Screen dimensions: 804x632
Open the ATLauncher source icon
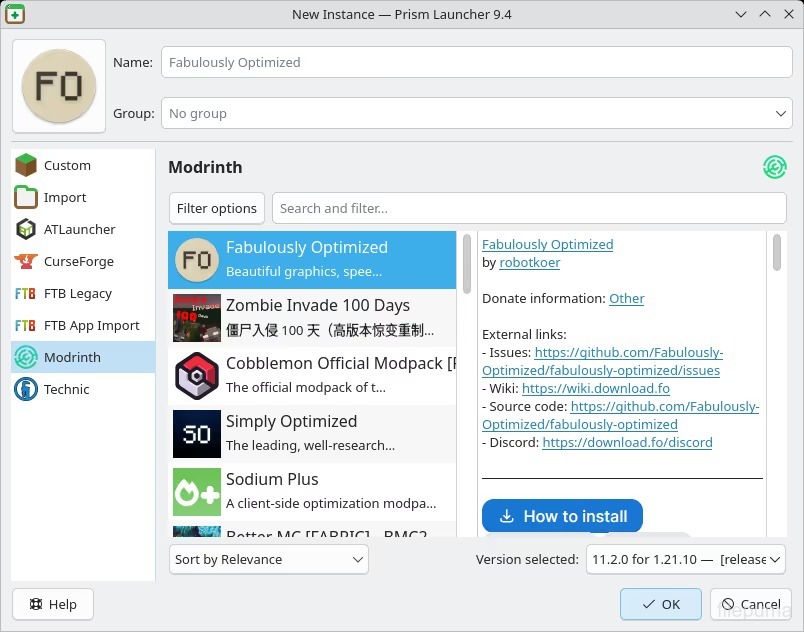(x=26, y=230)
